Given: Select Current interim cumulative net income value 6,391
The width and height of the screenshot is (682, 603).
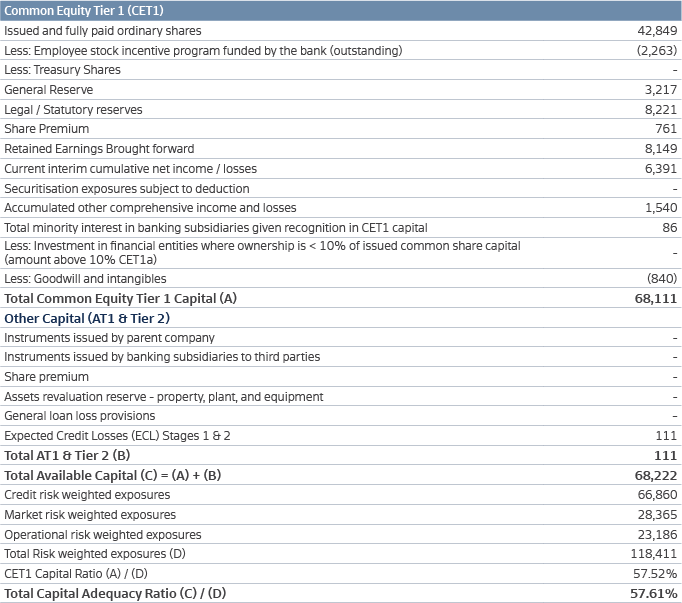Looking at the screenshot, I should [660, 169].
